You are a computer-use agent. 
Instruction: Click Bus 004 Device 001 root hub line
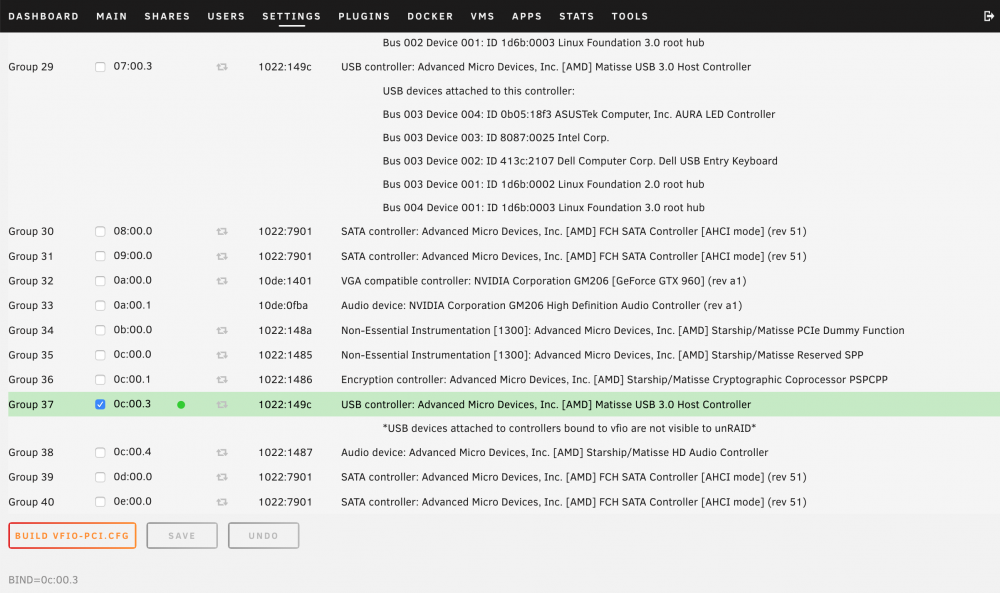tap(543, 208)
